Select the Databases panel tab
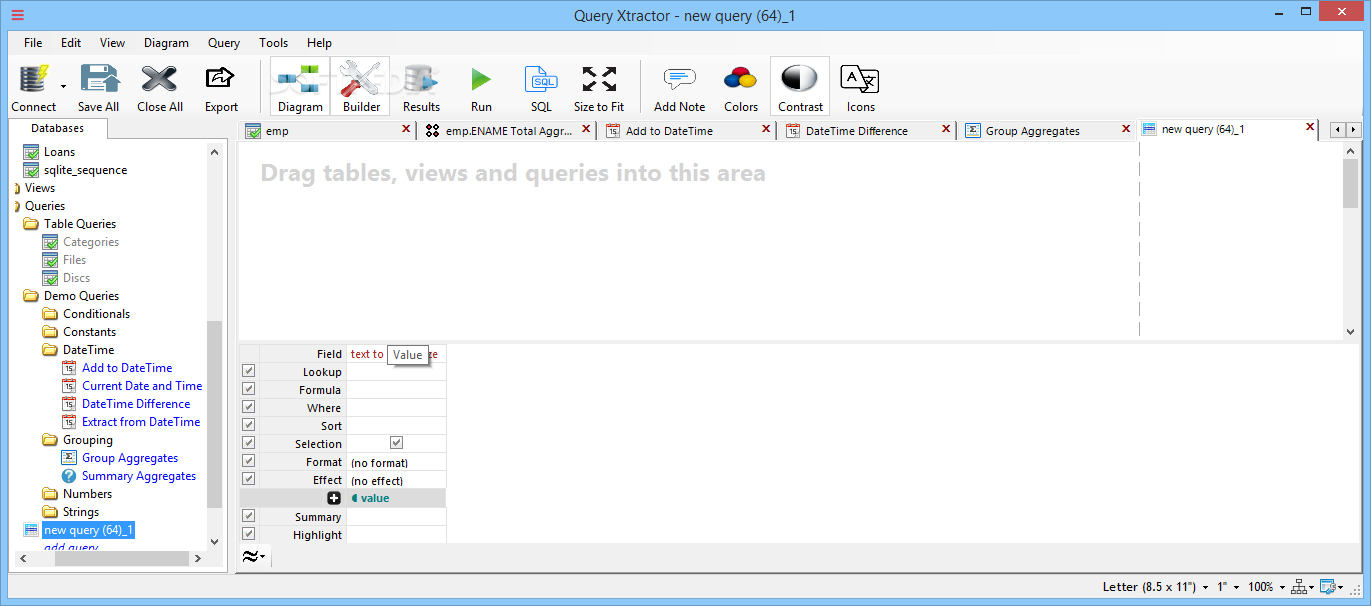 coord(57,128)
